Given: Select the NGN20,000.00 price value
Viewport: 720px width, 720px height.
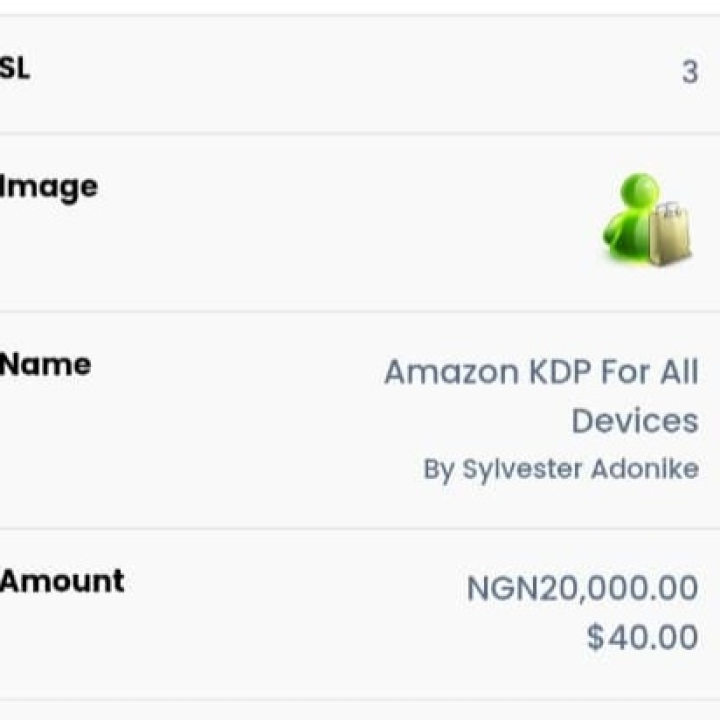Looking at the screenshot, I should (x=583, y=588).
